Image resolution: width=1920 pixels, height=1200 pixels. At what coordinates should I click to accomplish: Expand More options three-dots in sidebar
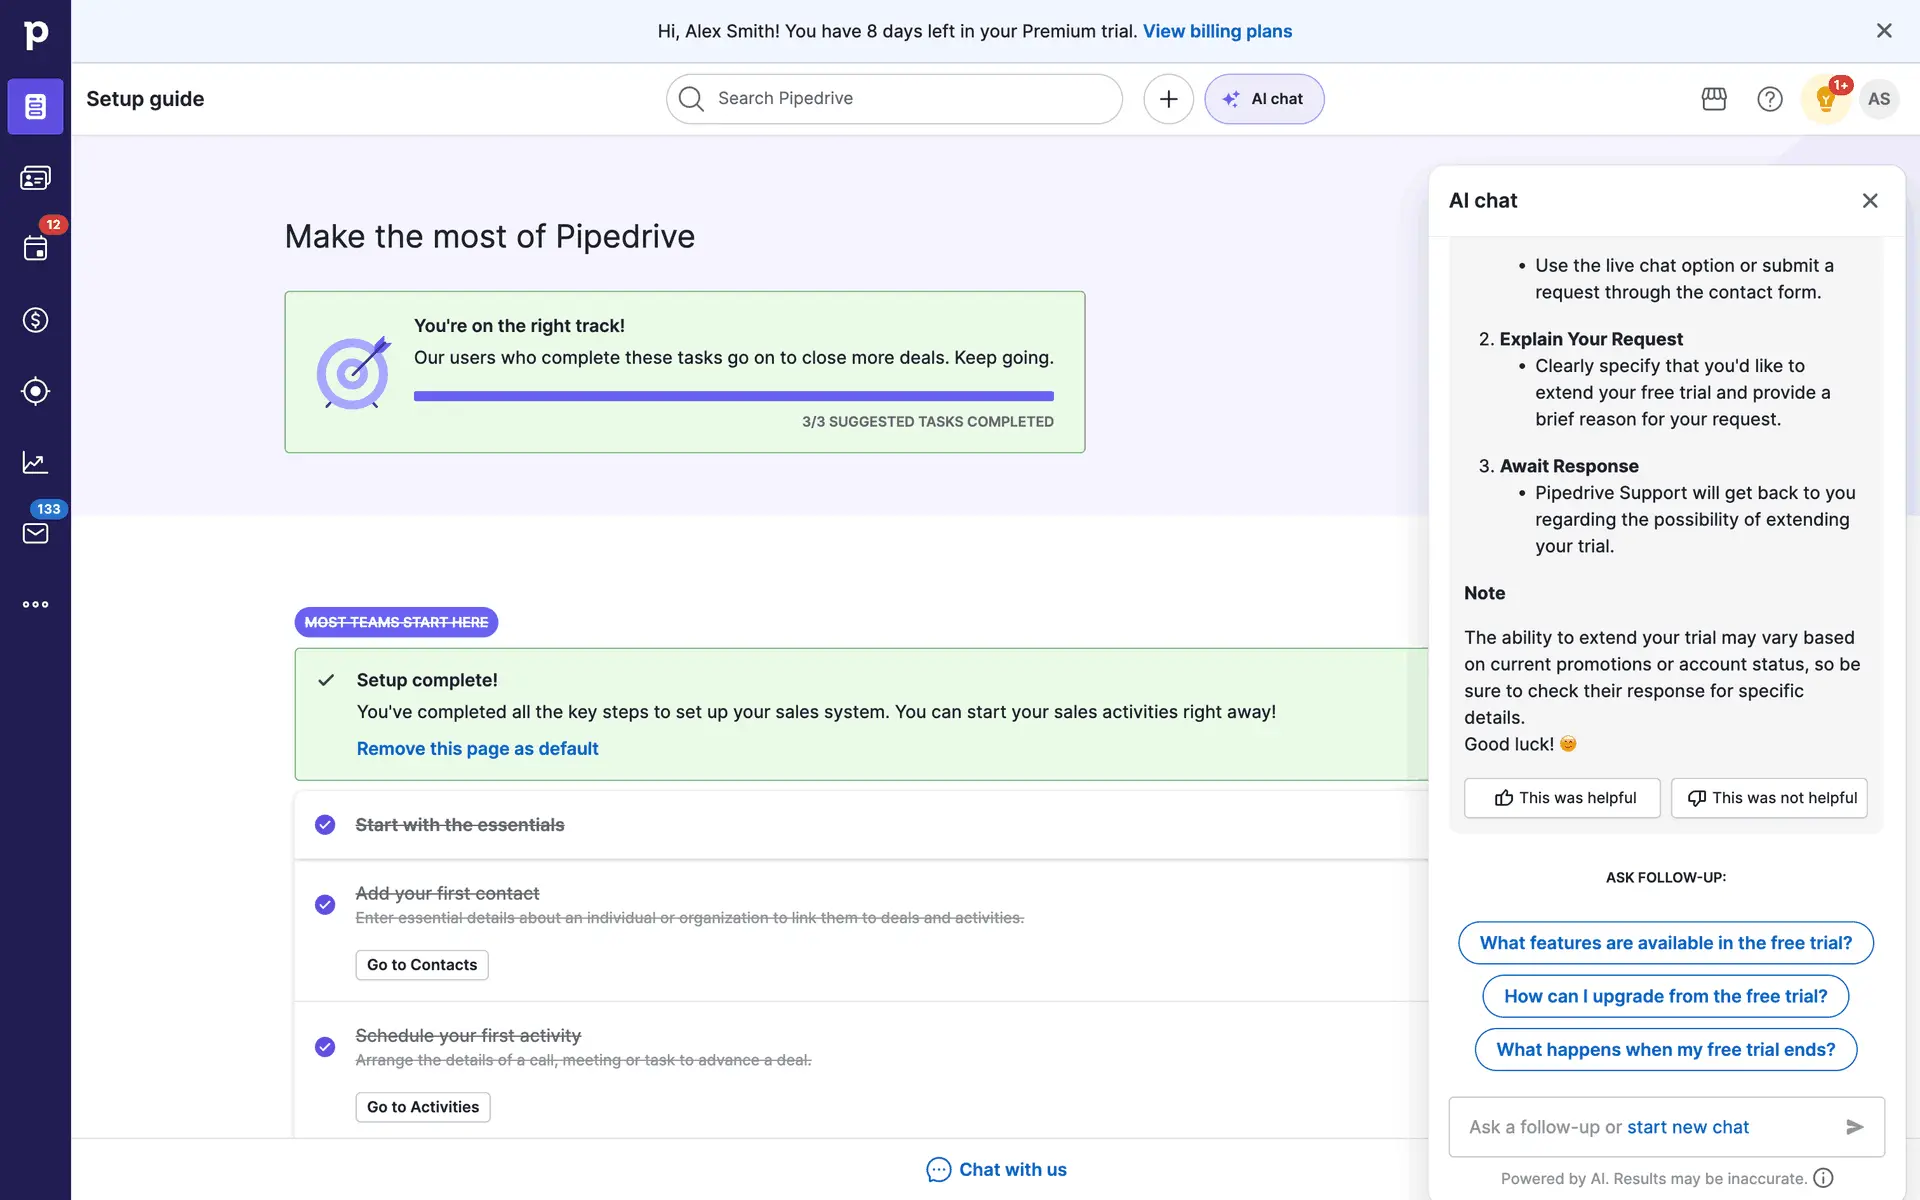35,604
